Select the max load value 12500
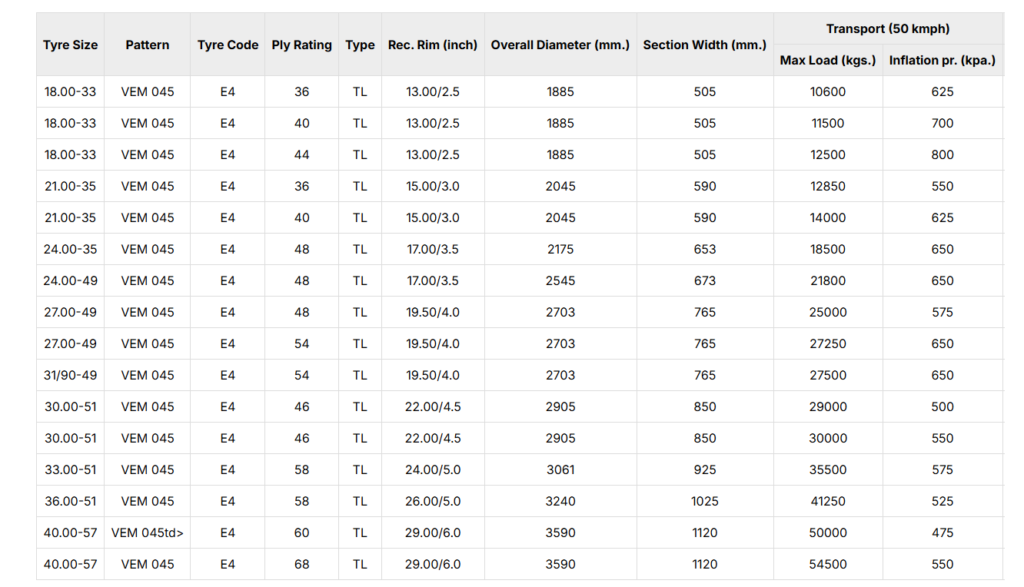This screenshot has height=587, width=1024. 828,155
